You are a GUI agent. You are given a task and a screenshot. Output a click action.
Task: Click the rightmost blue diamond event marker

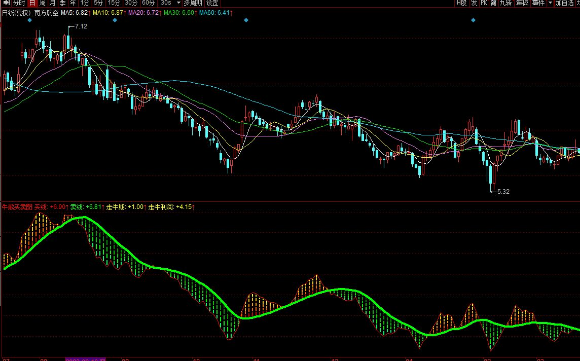[473, 20]
